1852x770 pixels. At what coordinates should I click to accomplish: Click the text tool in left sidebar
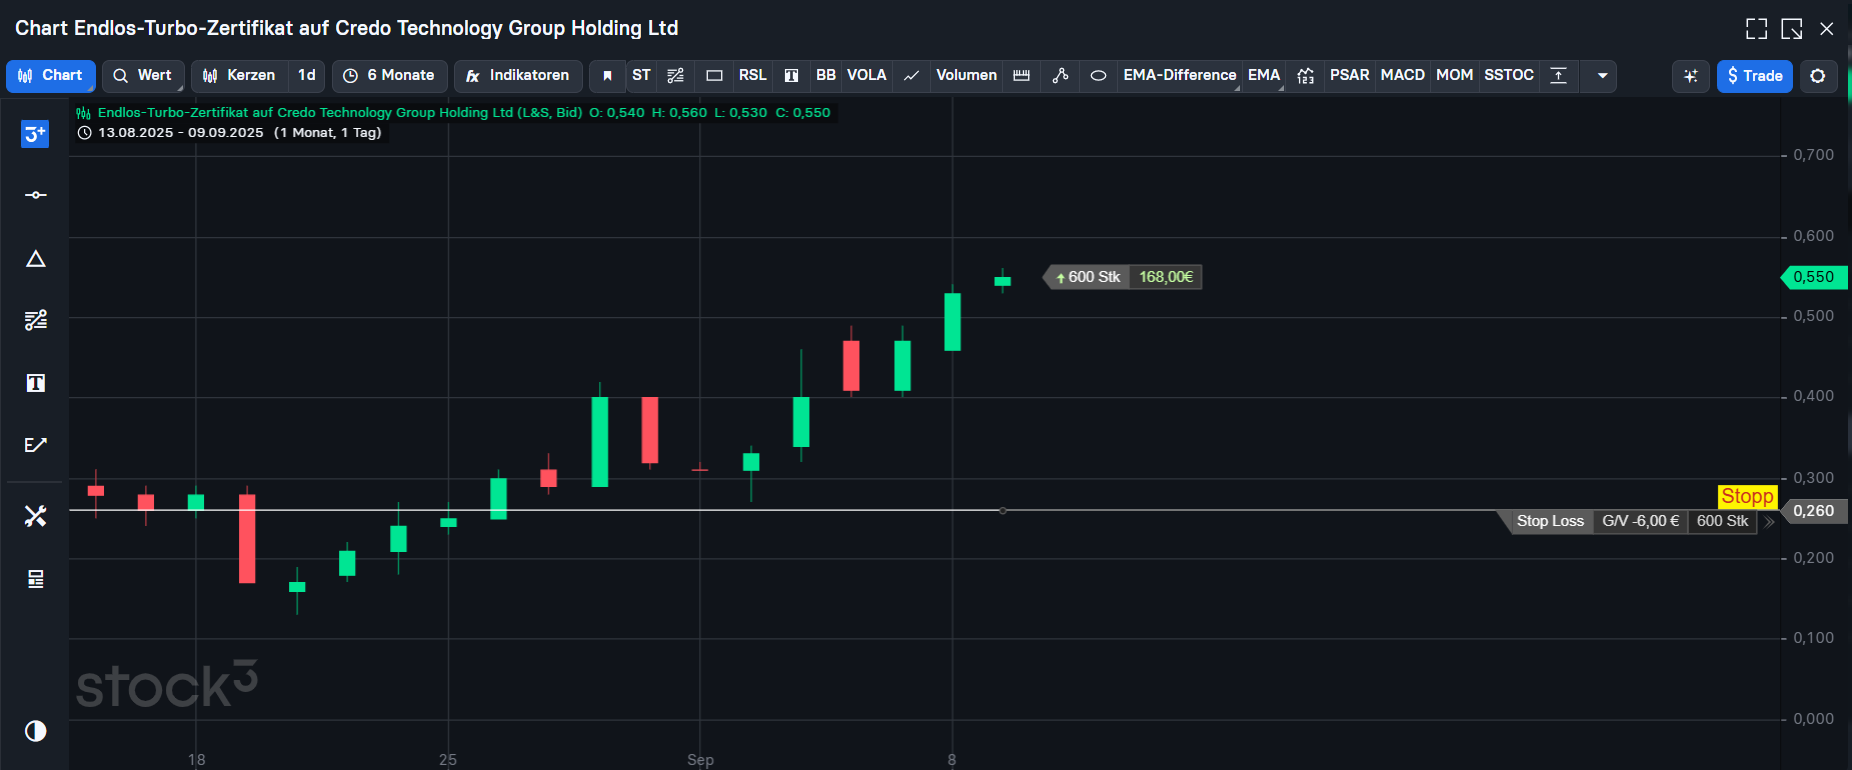[36, 383]
